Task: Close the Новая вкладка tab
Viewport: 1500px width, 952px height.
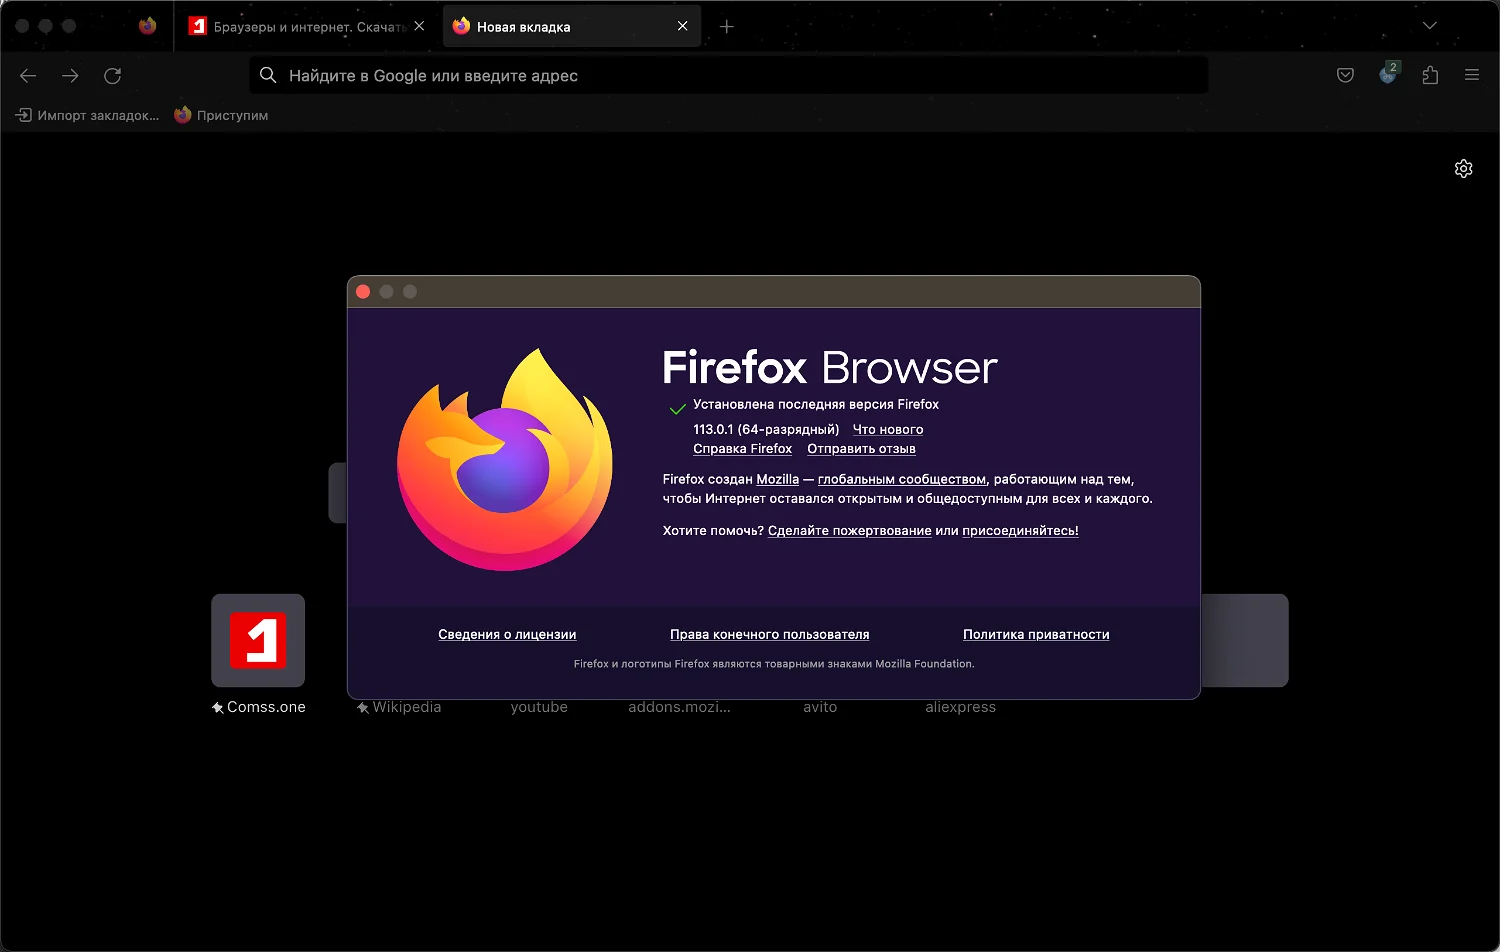Action: point(683,27)
